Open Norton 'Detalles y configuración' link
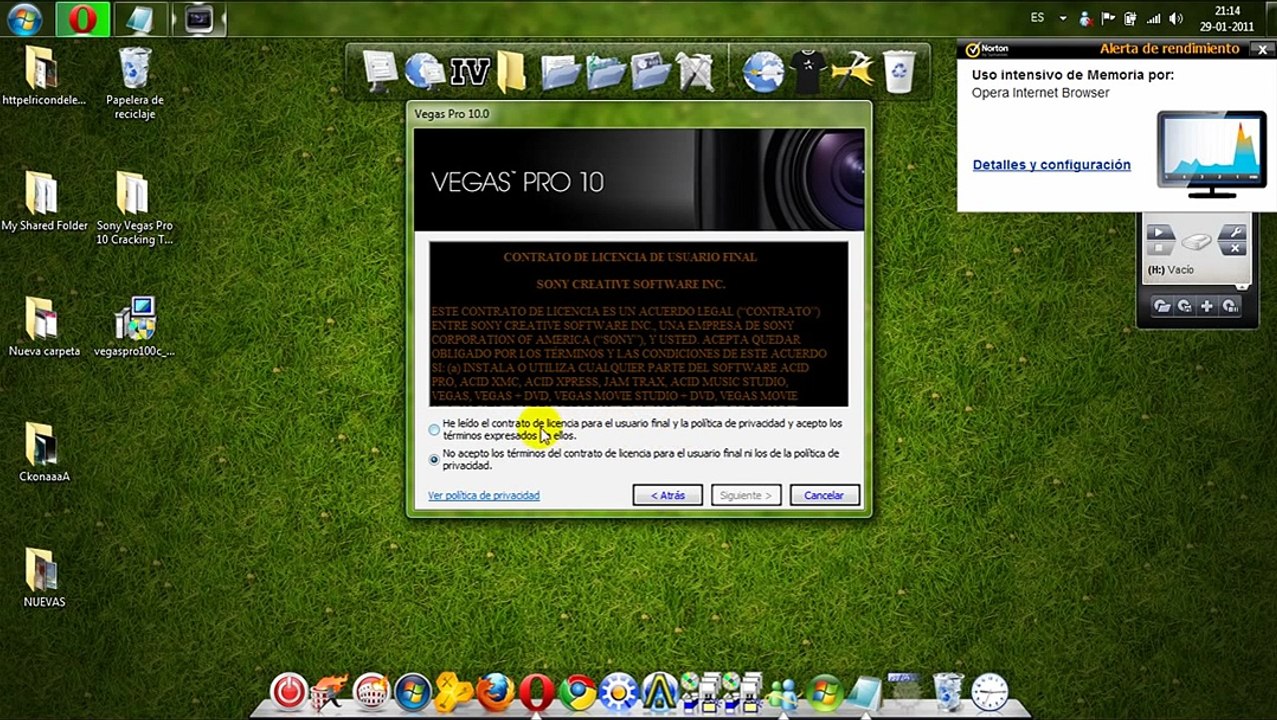This screenshot has width=1277, height=720. 1051,165
